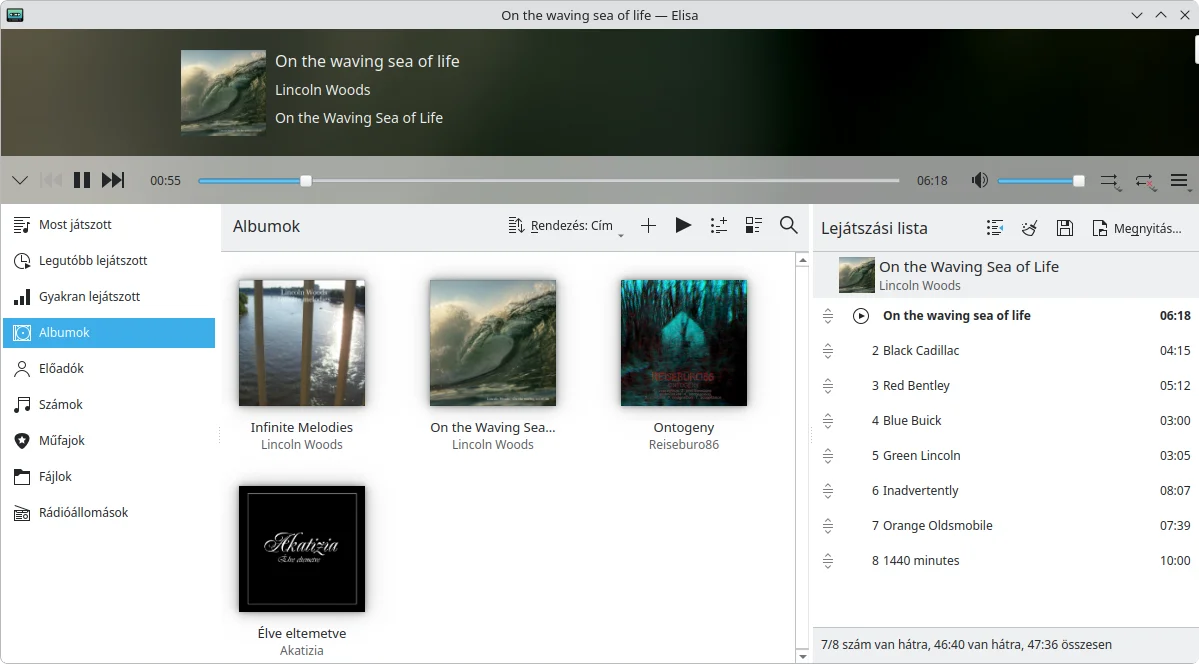Play all albums with the play icon
This screenshot has height=664, width=1199.
[684, 226]
